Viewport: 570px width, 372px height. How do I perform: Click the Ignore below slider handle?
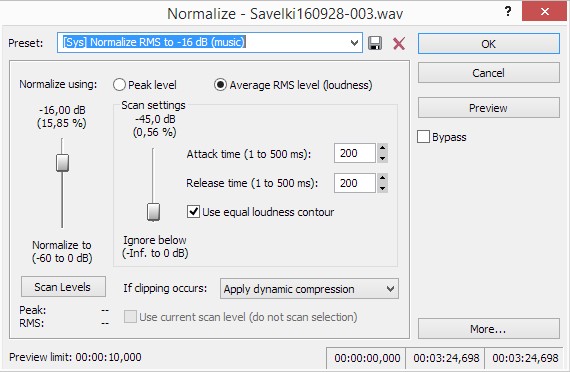pos(153,212)
